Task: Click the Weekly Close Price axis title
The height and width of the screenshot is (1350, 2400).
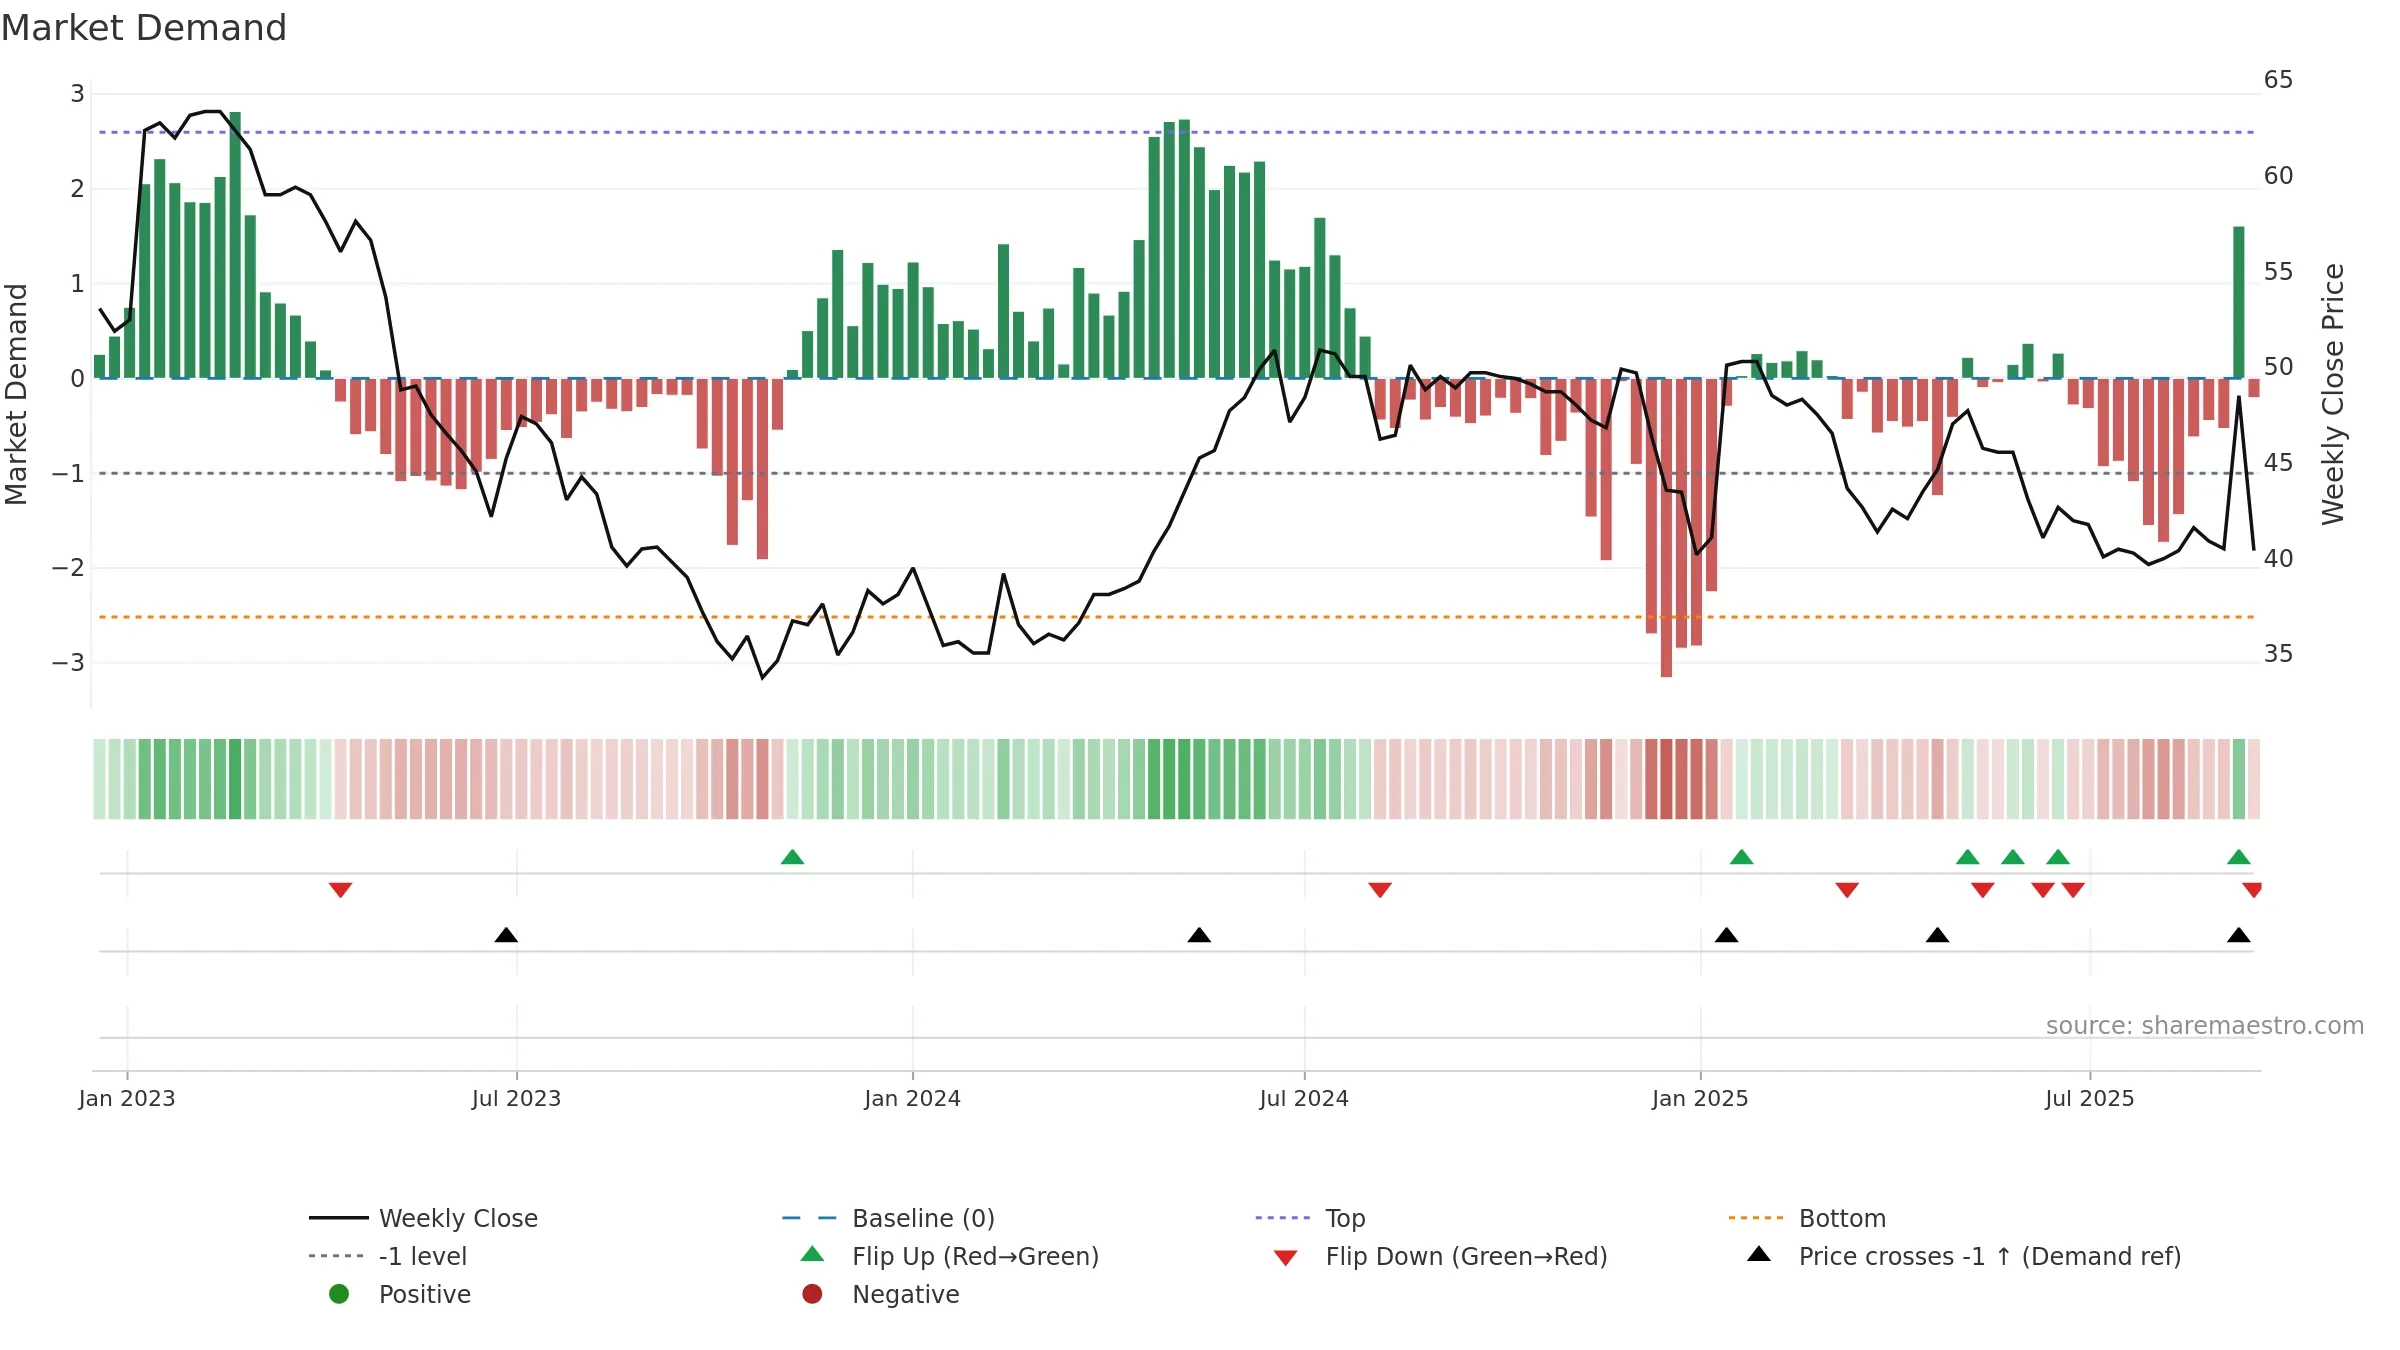Action: pos(2333,394)
